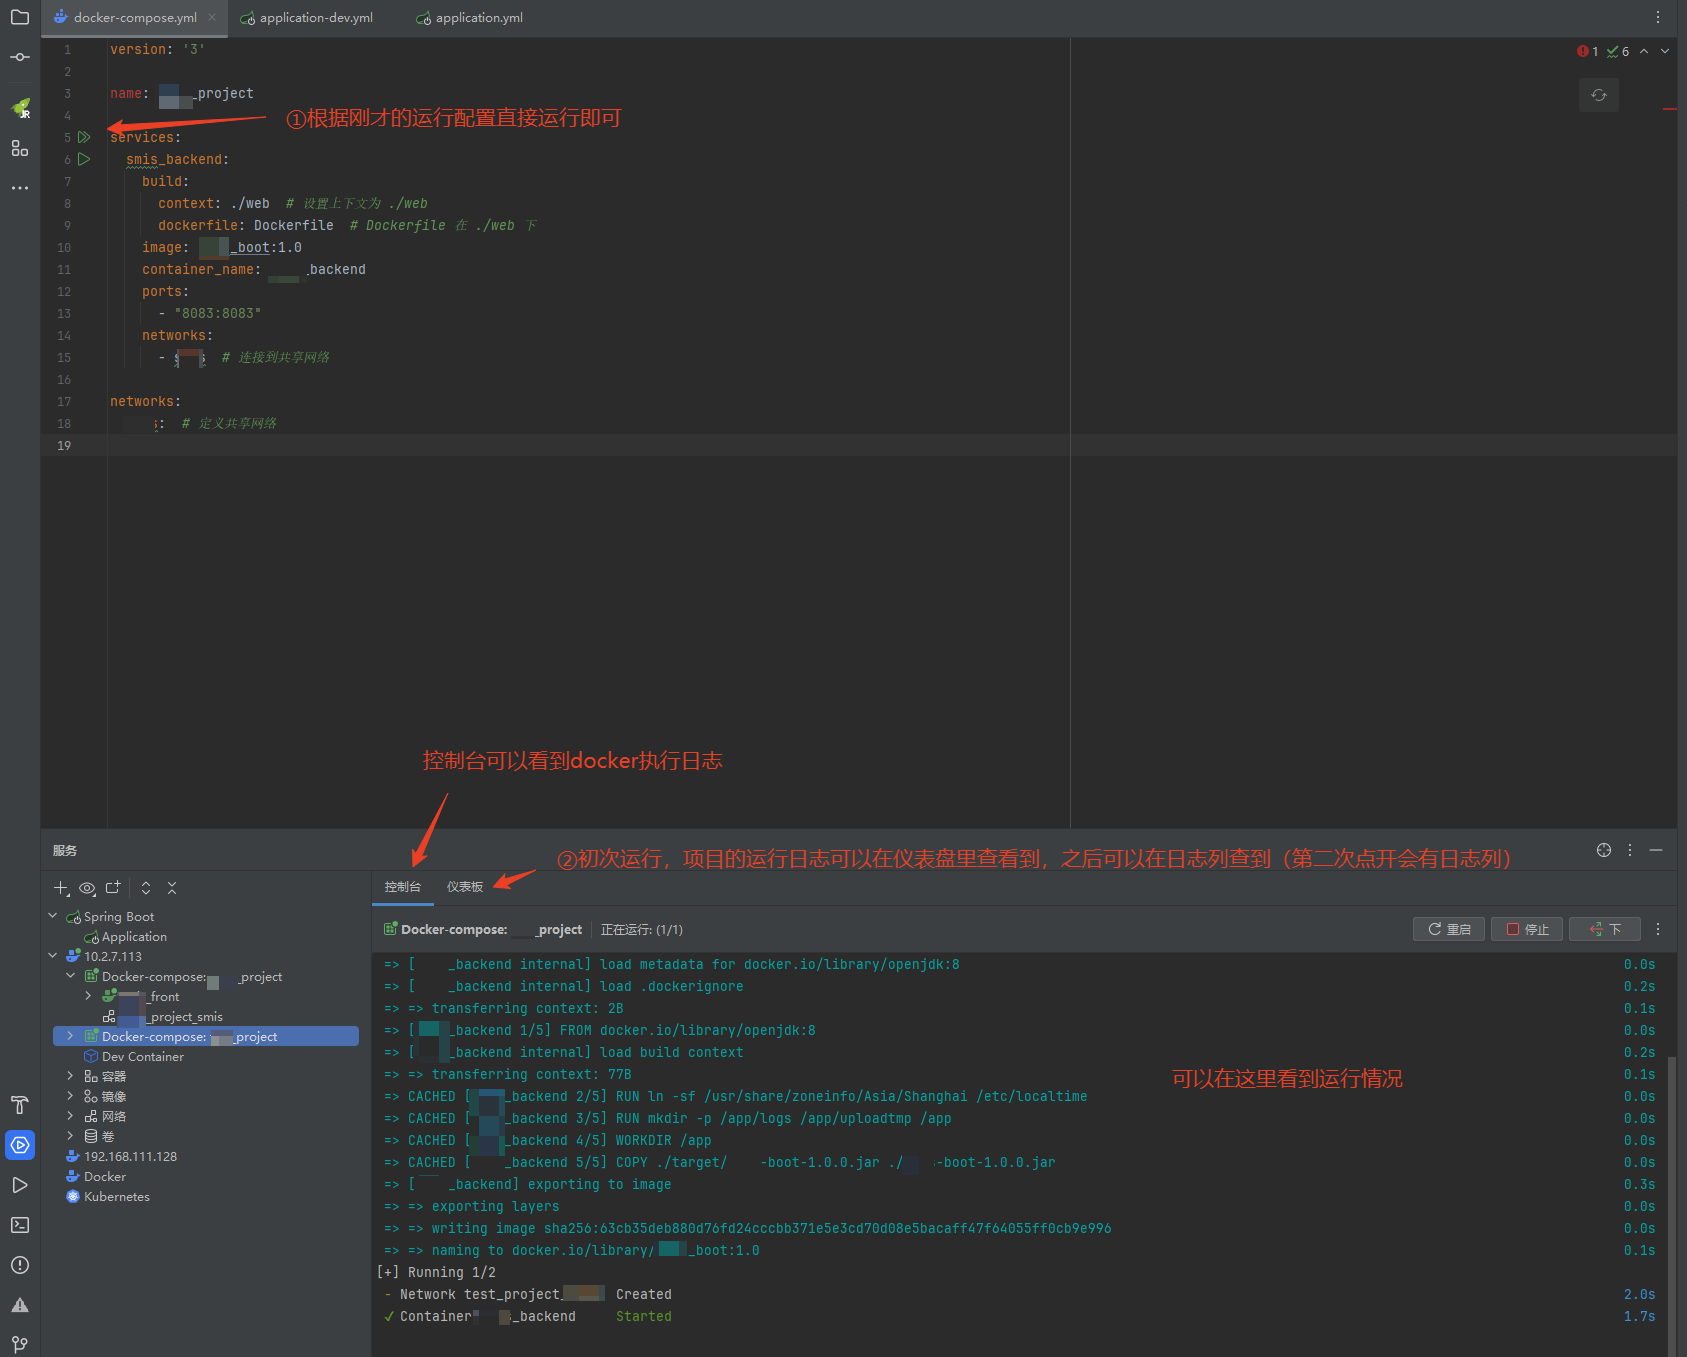Switch to the 仪表板 dashboard tab
This screenshot has width=1687, height=1357.
click(464, 887)
